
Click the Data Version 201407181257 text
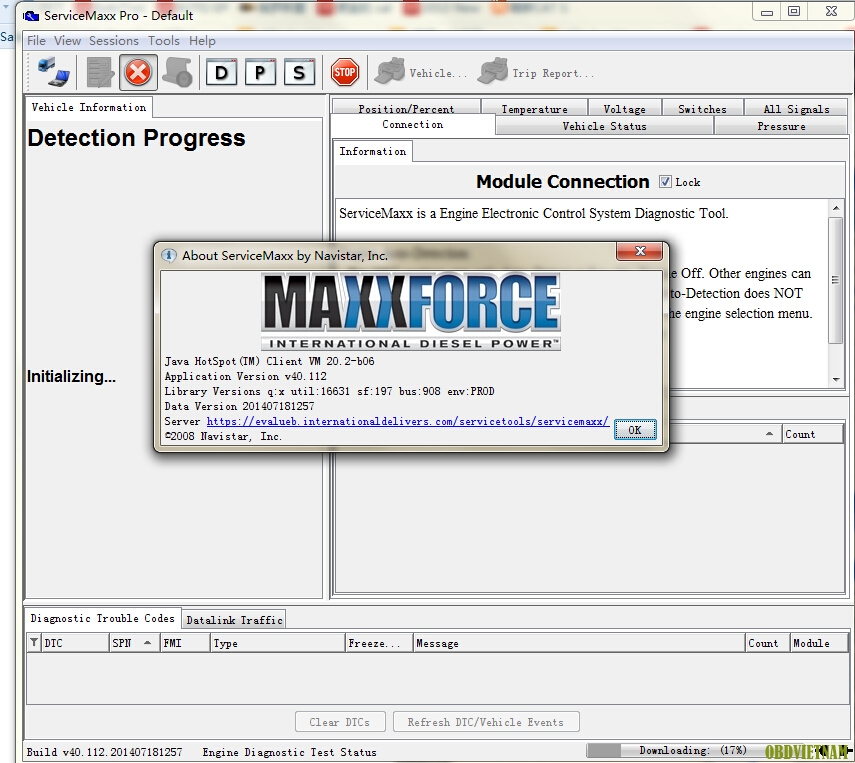click(x=239, y=406)
